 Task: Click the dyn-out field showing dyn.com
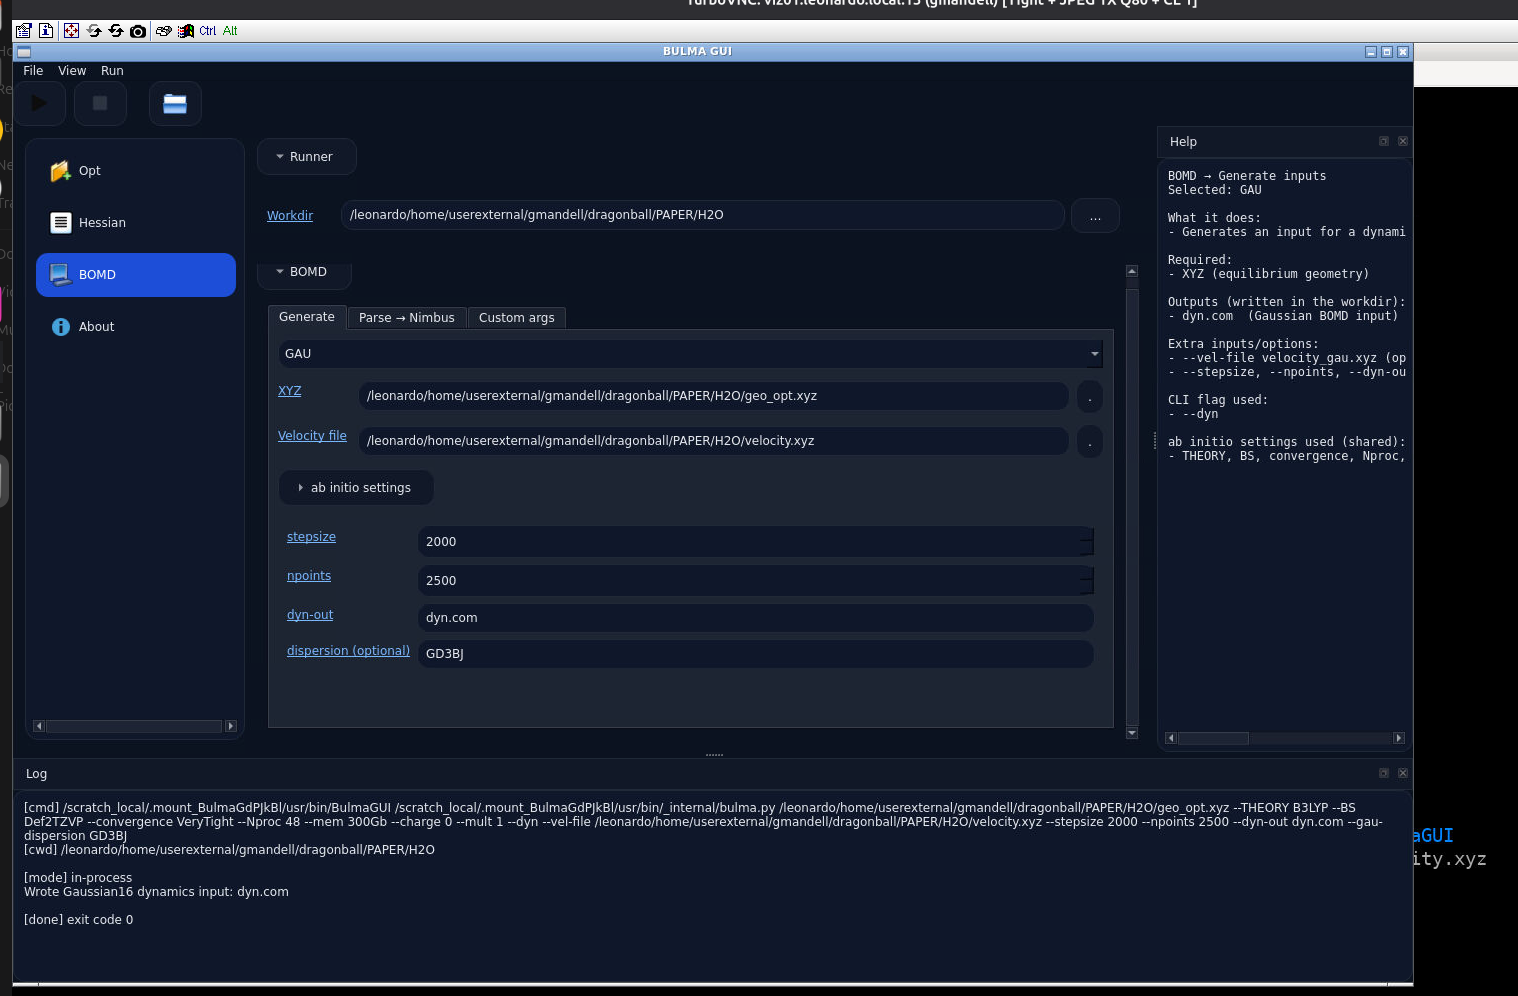[755, 618]
